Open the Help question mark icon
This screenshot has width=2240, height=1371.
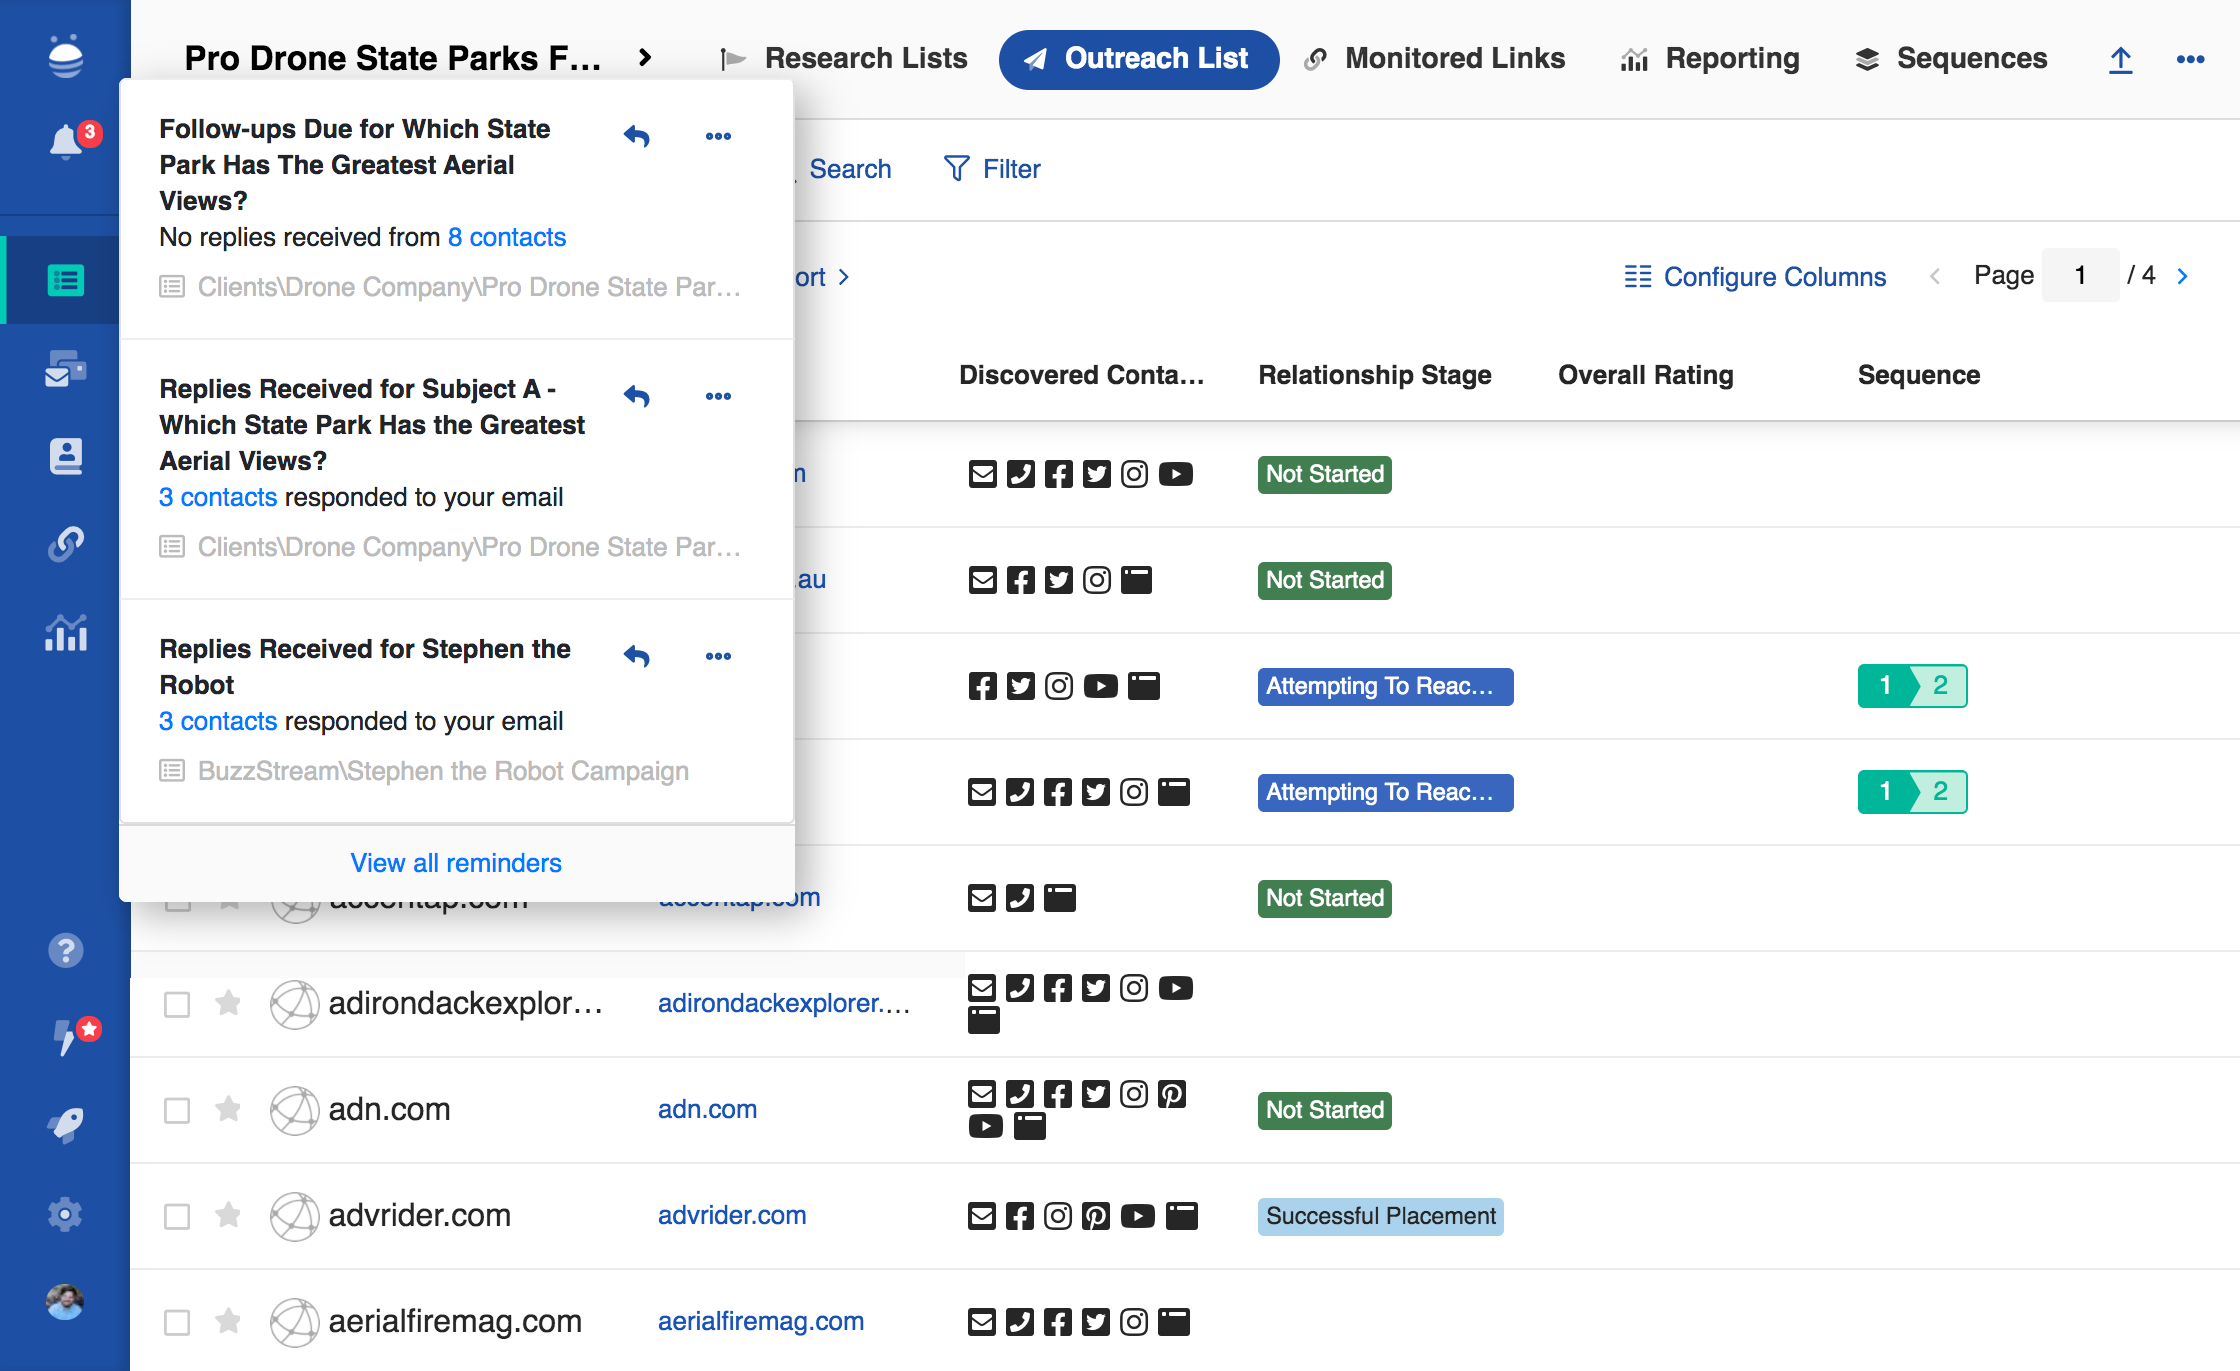click(66, 950)
